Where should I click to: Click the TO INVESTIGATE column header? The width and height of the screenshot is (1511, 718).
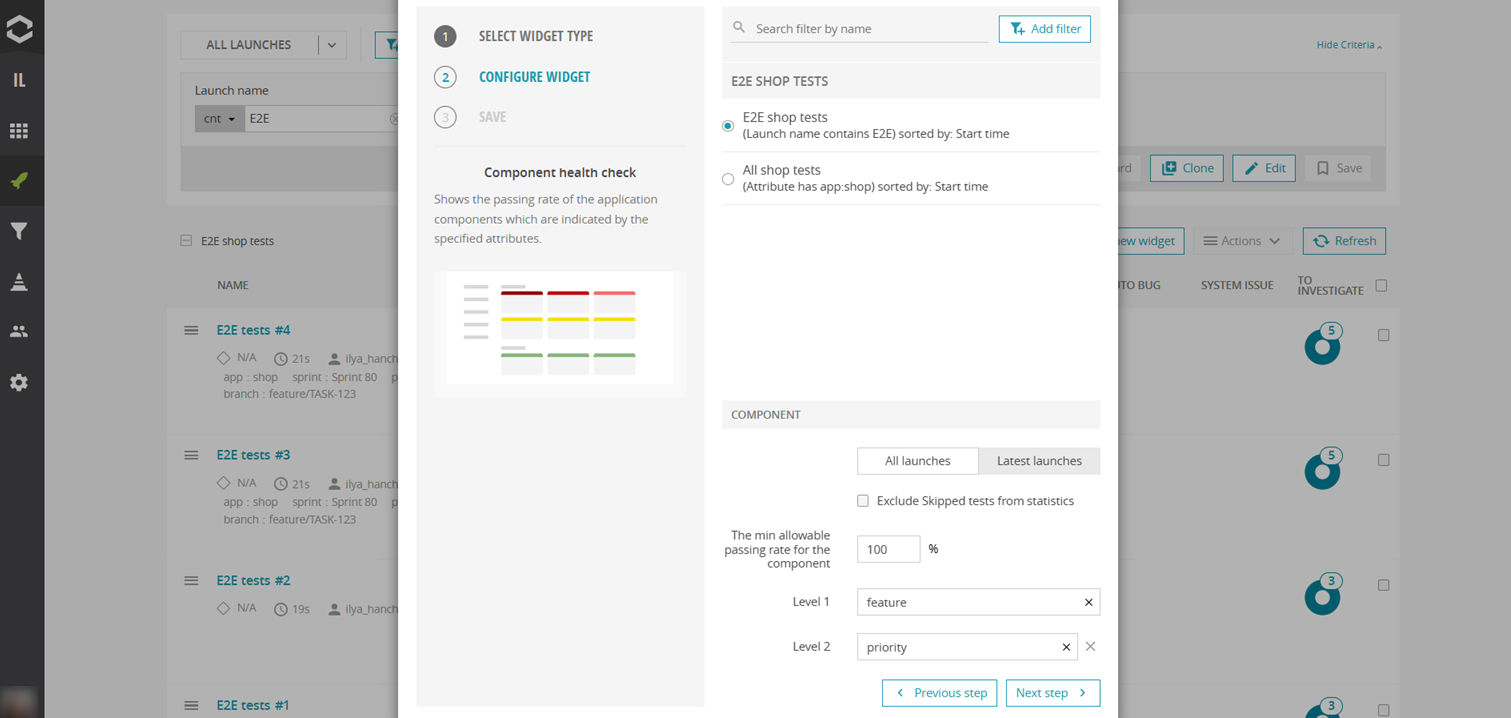[1330, 285]
